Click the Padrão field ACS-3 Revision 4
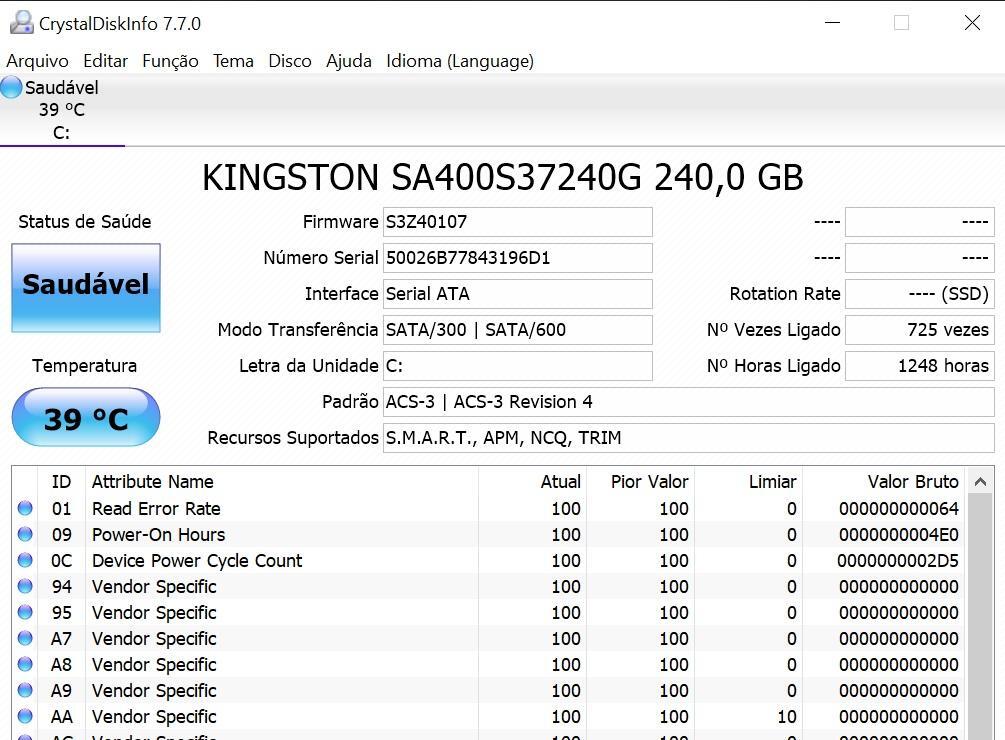The height and width of the screenshot is (740, 1005). [689, 402]
